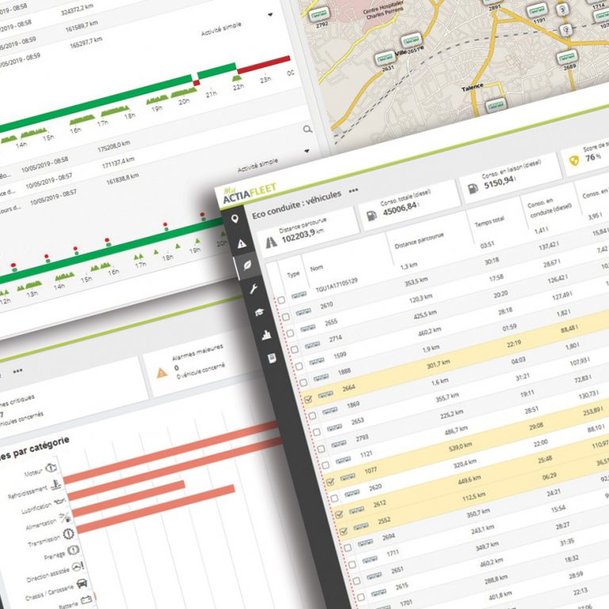
Task: Click the red segment of the upper activity timeline
Action: tap(264, 65)
